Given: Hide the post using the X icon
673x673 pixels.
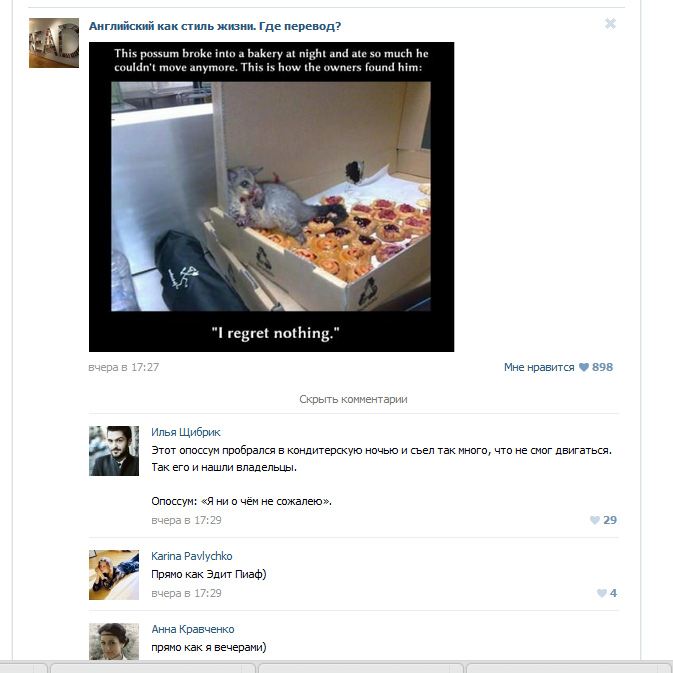Looking at the screenshot, I should point(610,24).
